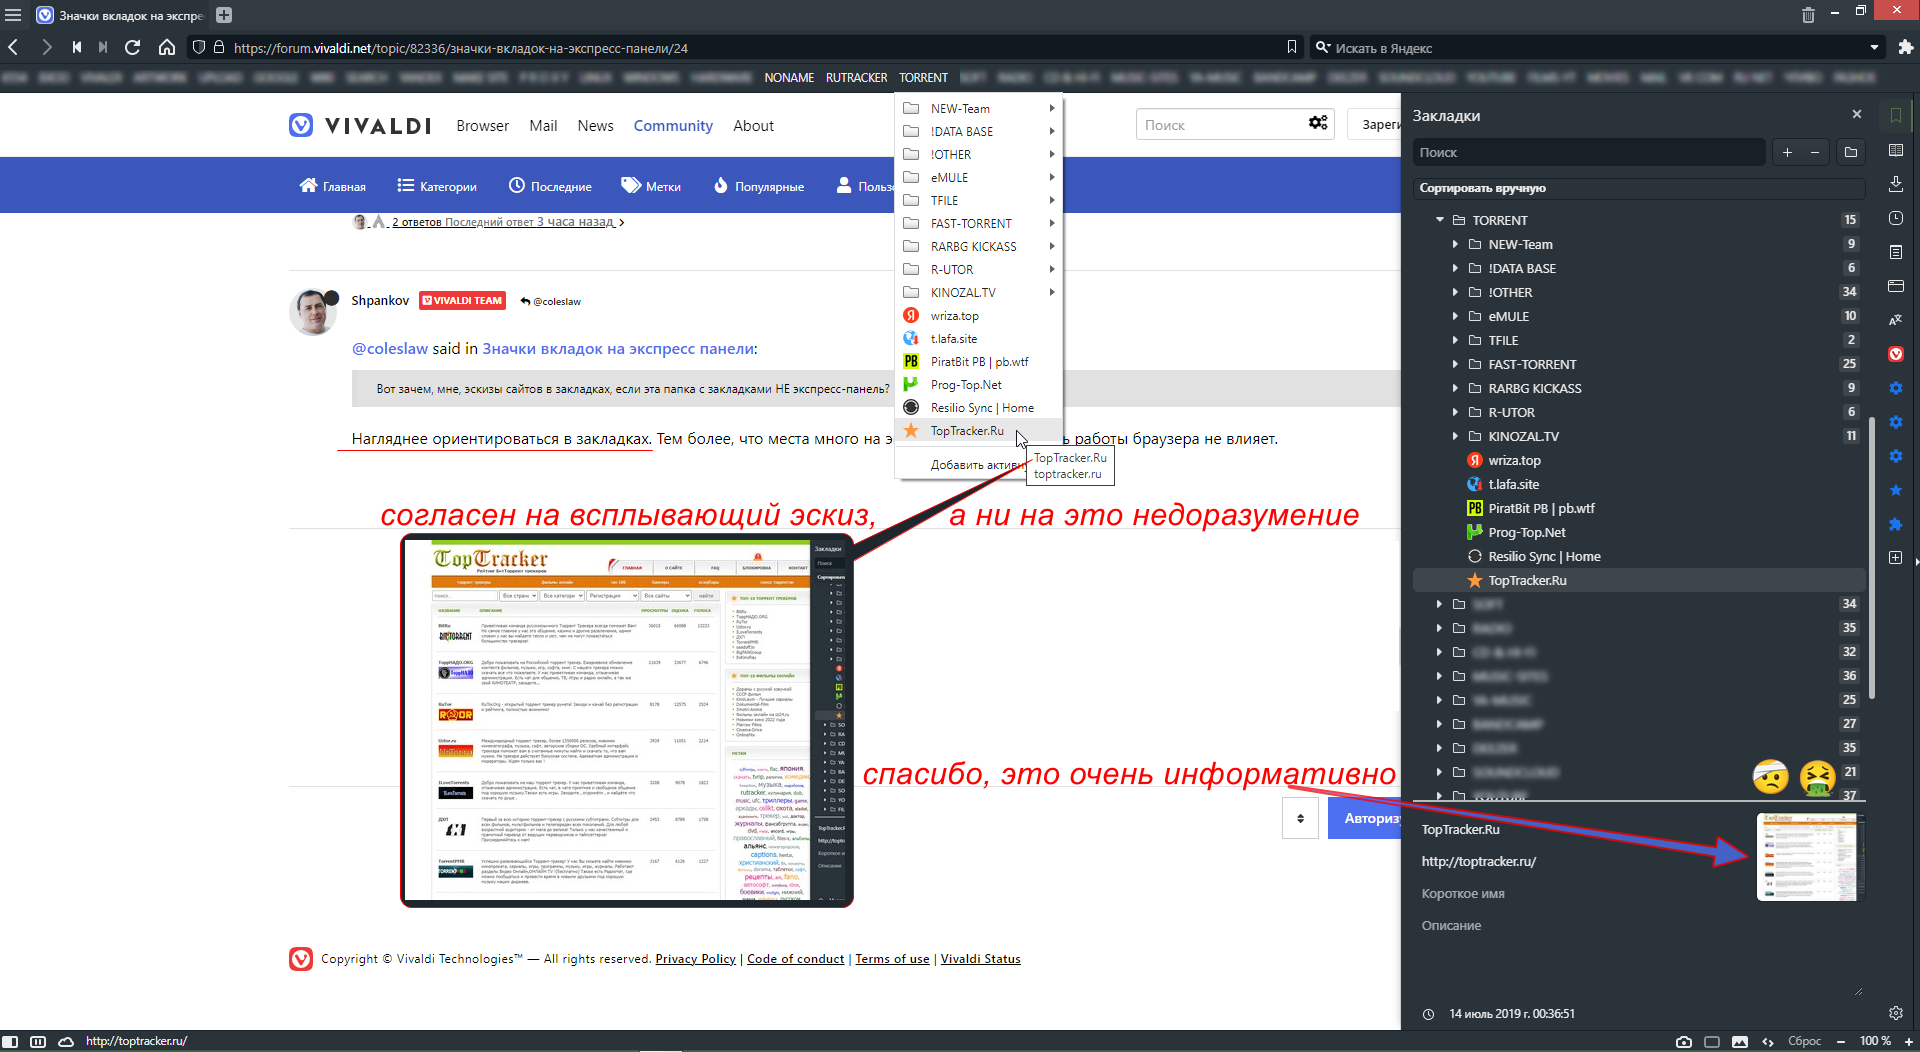Screen dimensions: 1920x1052
Task: Open the Translate side panel
Action: pyautogui.click(x=1895, y=320)
